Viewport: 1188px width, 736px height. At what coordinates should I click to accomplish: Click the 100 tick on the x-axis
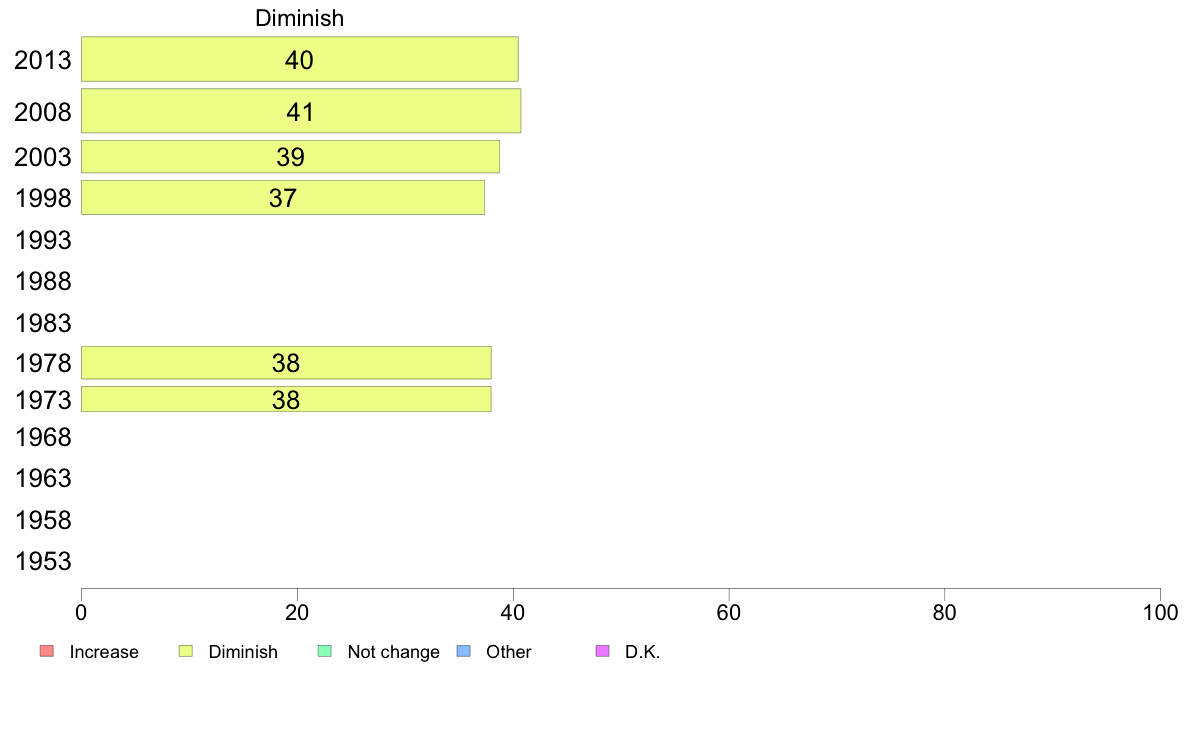point(1160,611)
